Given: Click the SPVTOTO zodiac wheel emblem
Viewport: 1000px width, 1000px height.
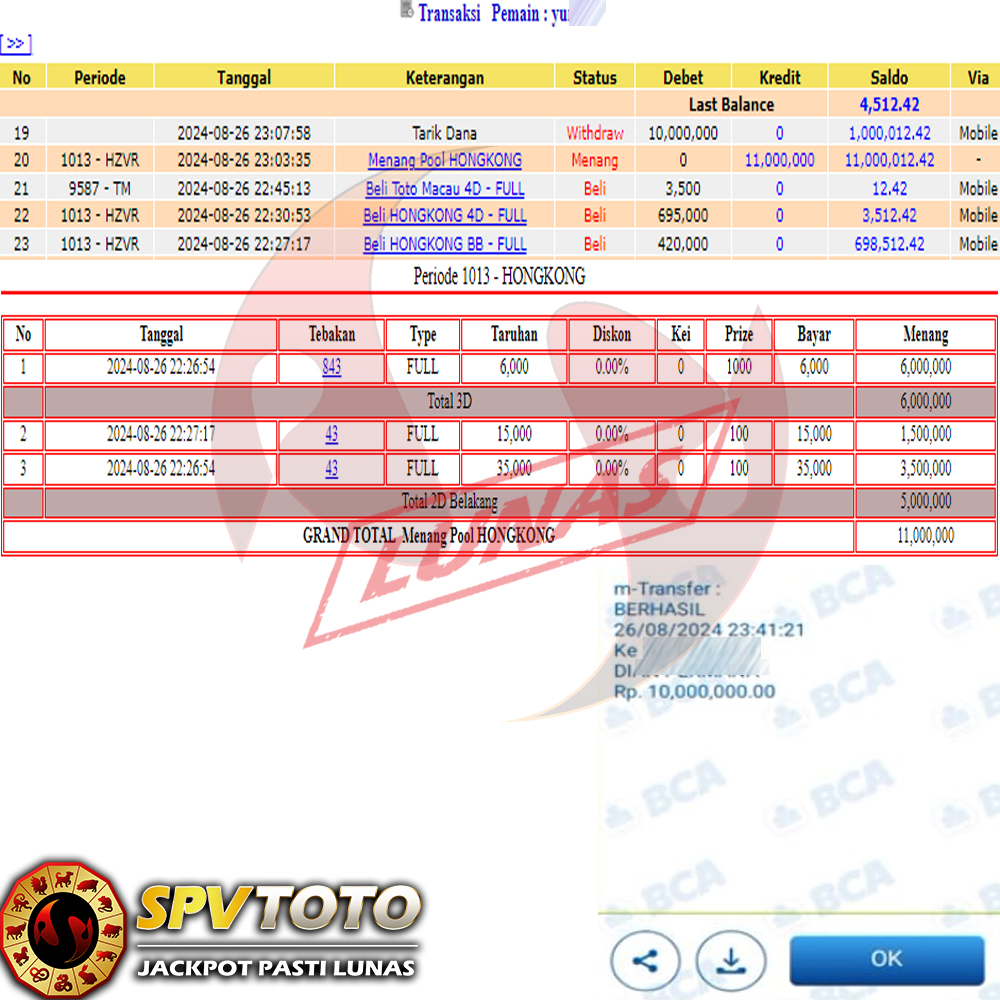Looking at the screenshot, I should coord(63,930).
